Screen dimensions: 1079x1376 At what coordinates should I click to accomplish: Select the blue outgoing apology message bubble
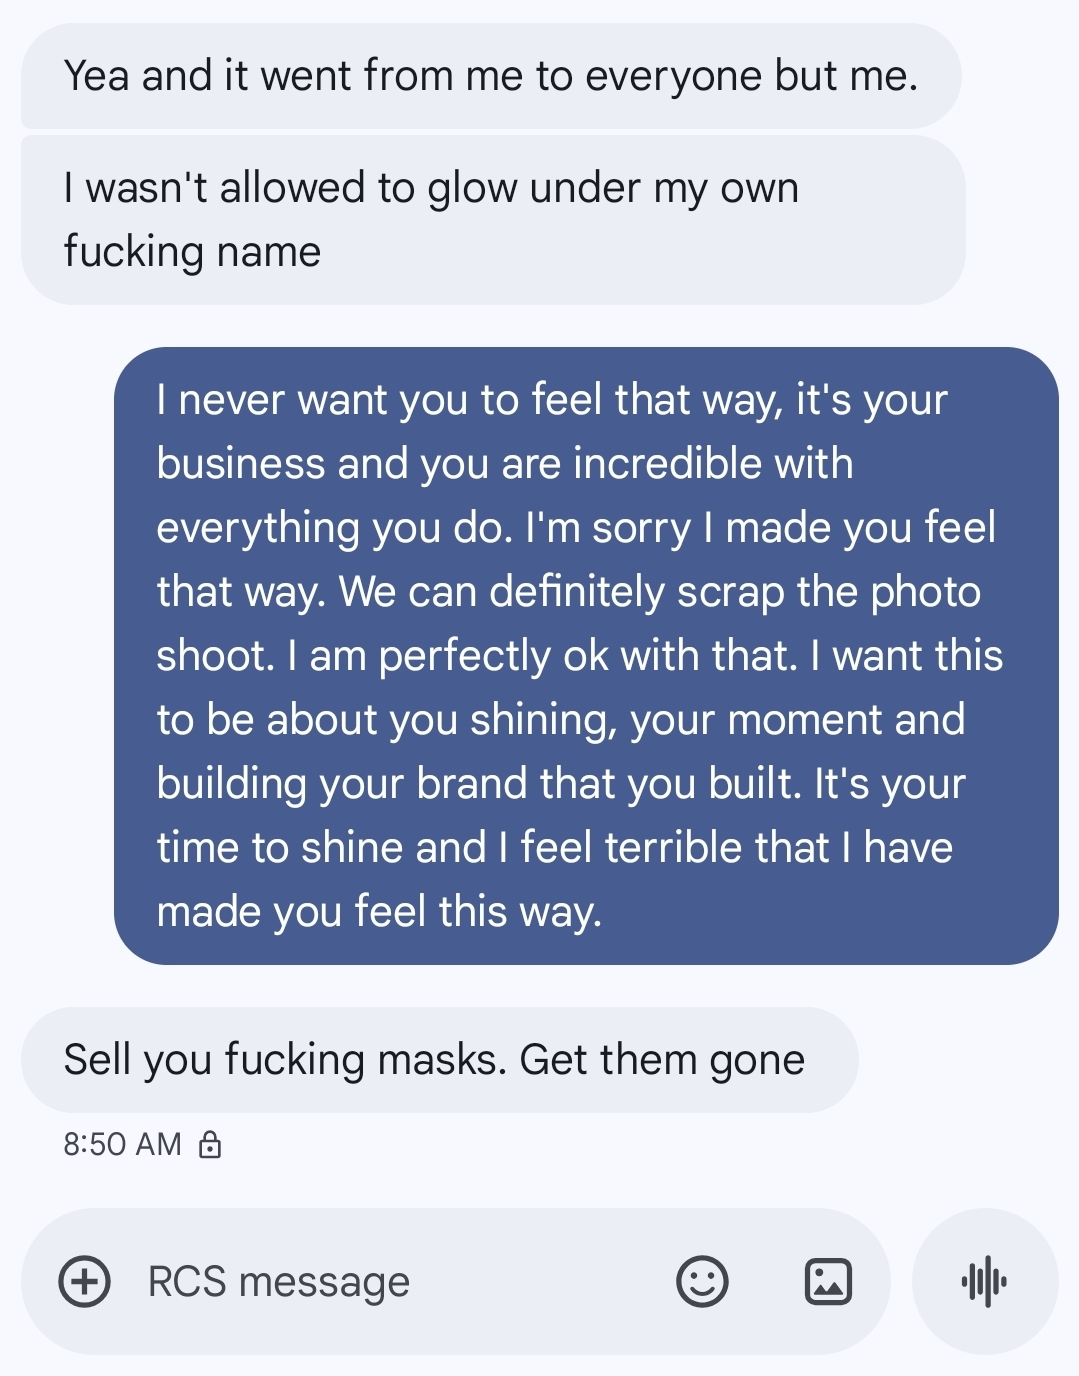[586, 655]
